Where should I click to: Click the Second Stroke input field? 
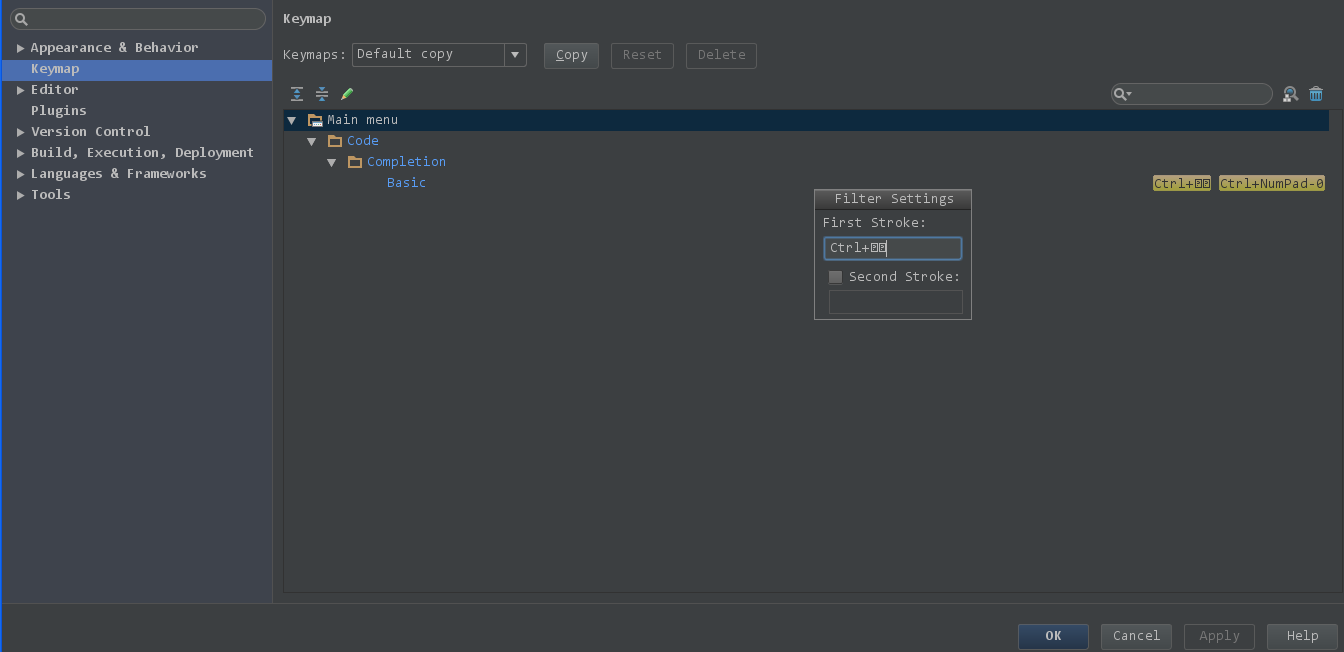(896, 302)
